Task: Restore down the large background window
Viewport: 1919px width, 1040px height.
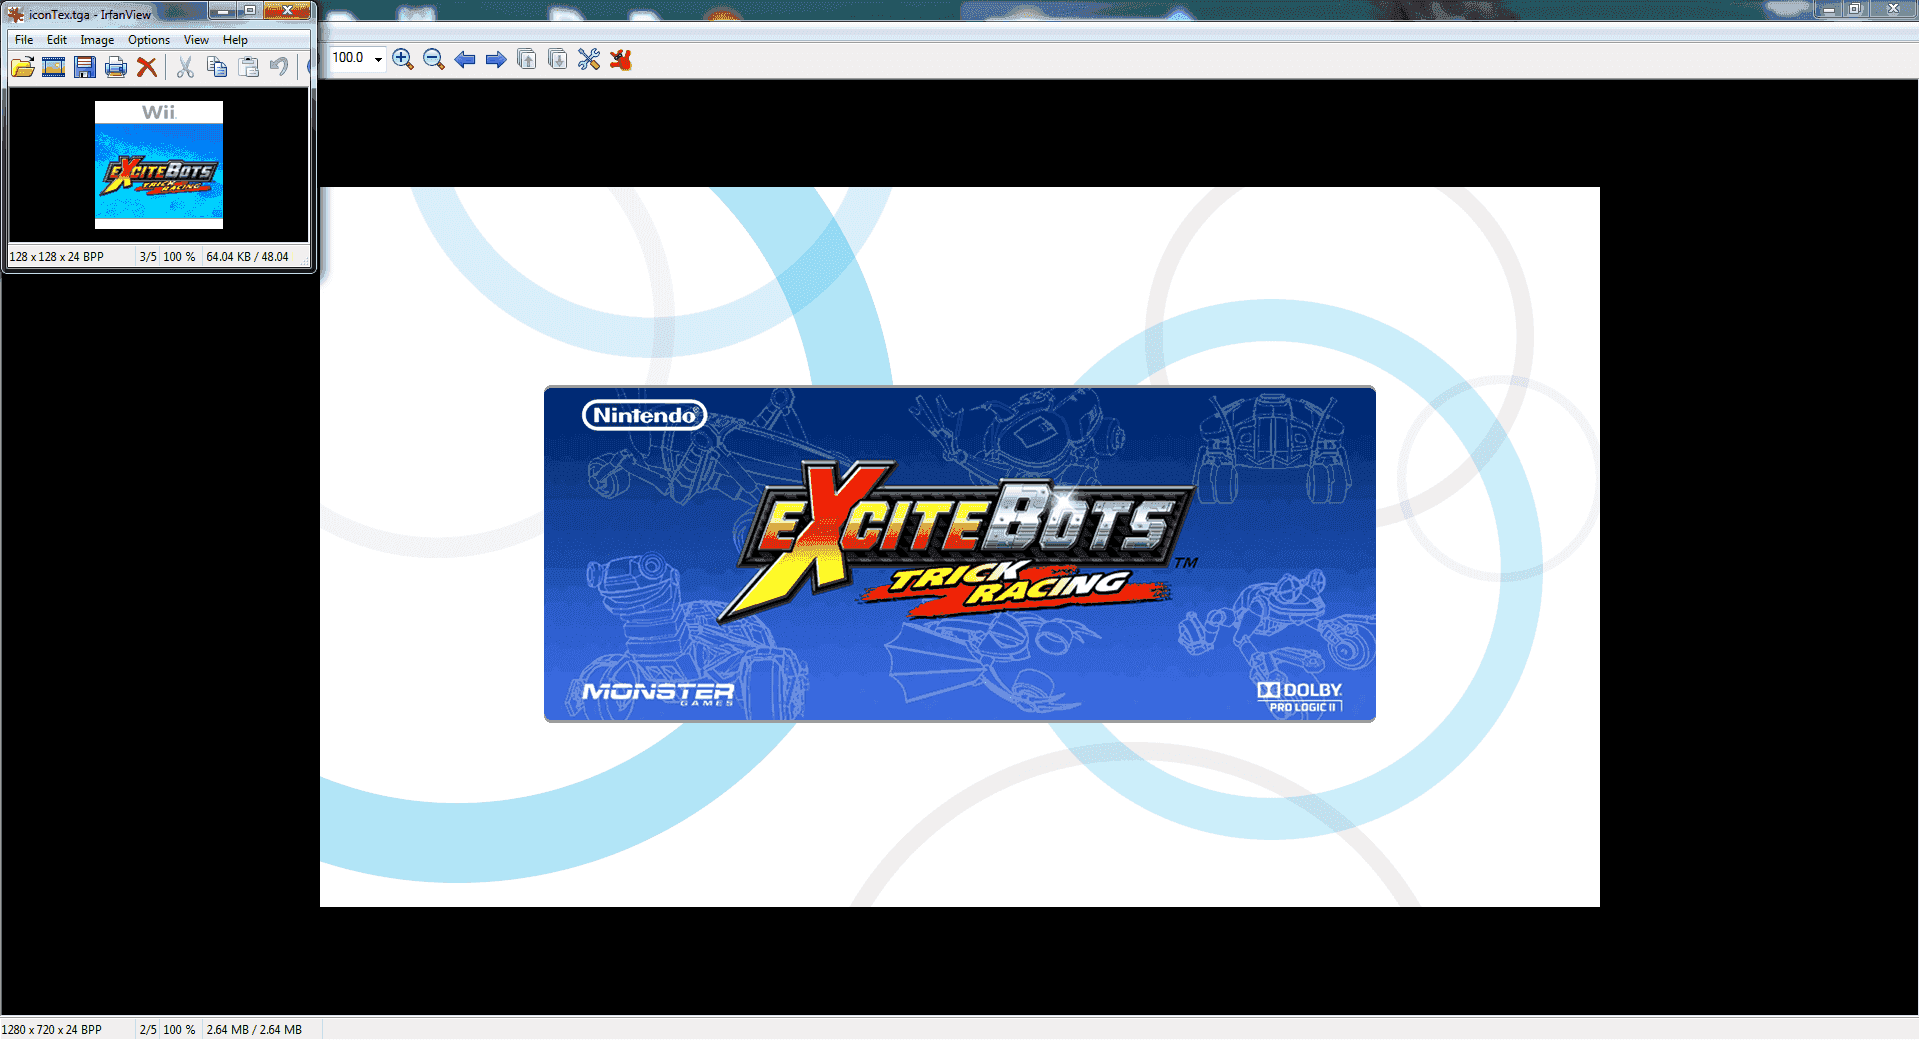Action: 1855,9
